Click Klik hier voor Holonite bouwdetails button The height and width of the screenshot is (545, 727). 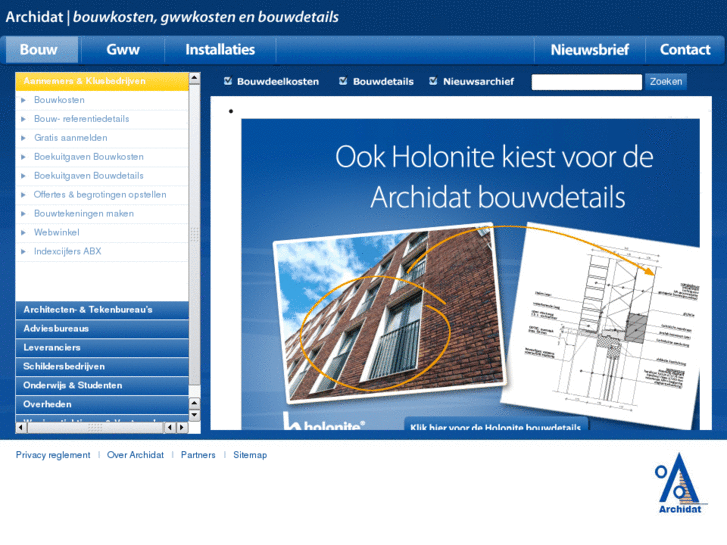(496, 424)
